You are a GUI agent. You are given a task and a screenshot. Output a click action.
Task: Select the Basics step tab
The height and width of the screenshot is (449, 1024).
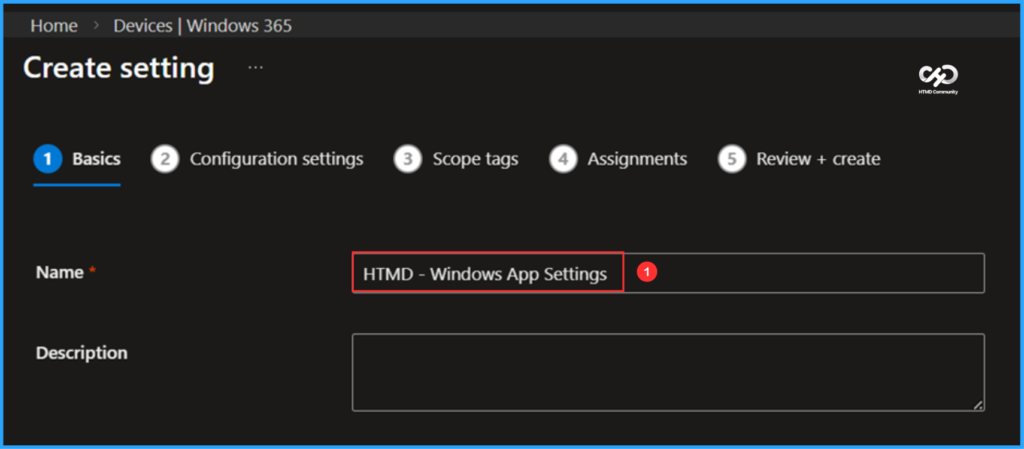point(77,159)
